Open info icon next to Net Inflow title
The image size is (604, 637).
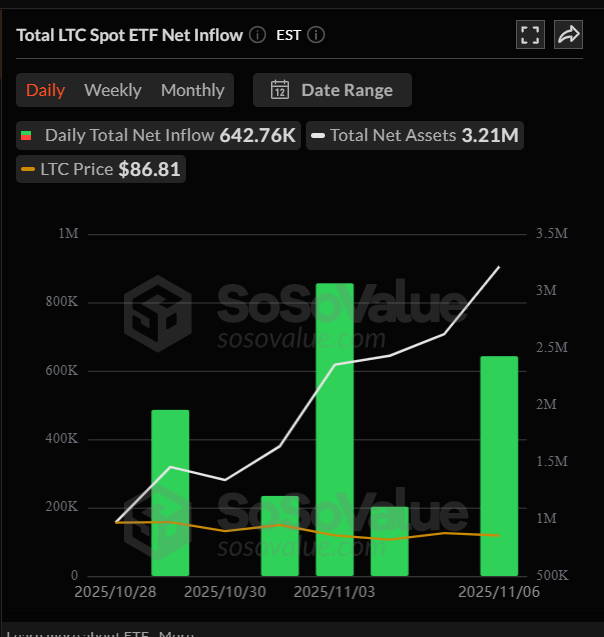coord(258,35)
